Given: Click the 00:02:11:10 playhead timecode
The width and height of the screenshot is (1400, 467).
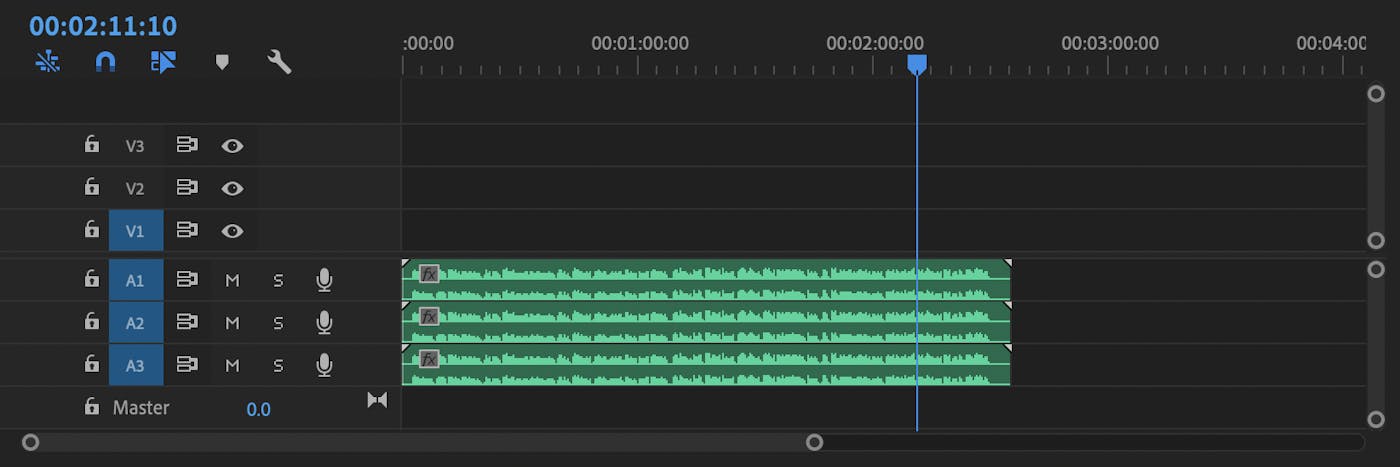Looking at the screenshot, I should click(x=103, y=25).
